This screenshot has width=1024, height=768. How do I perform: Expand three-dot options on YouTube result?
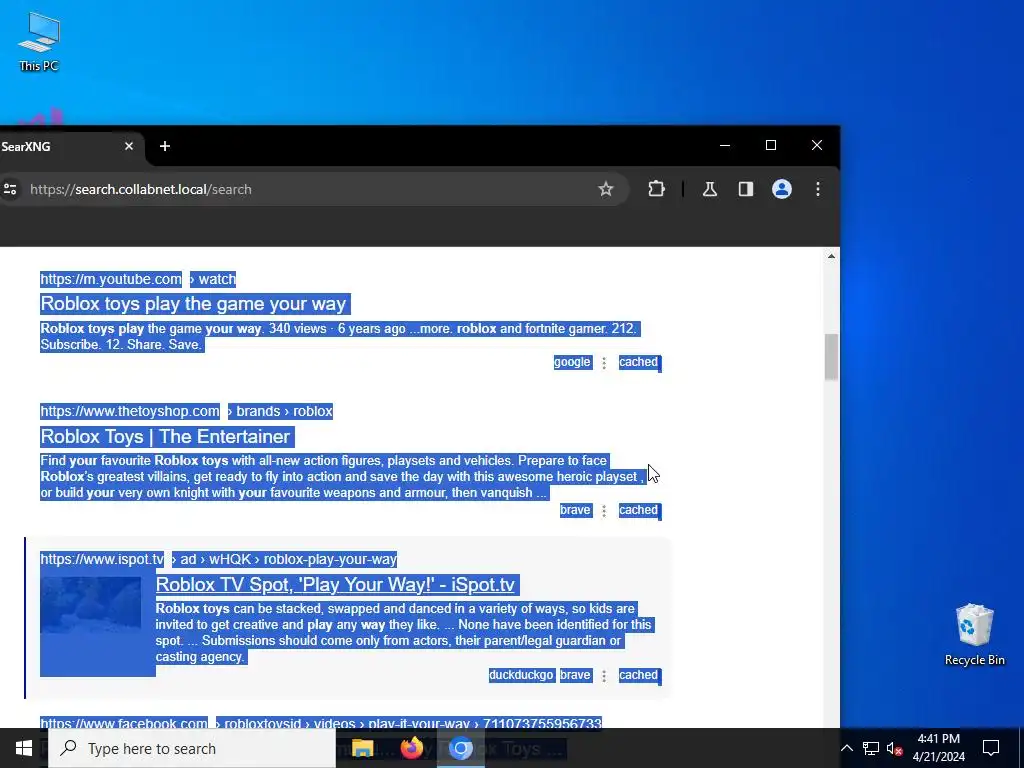tap(604, 363)
